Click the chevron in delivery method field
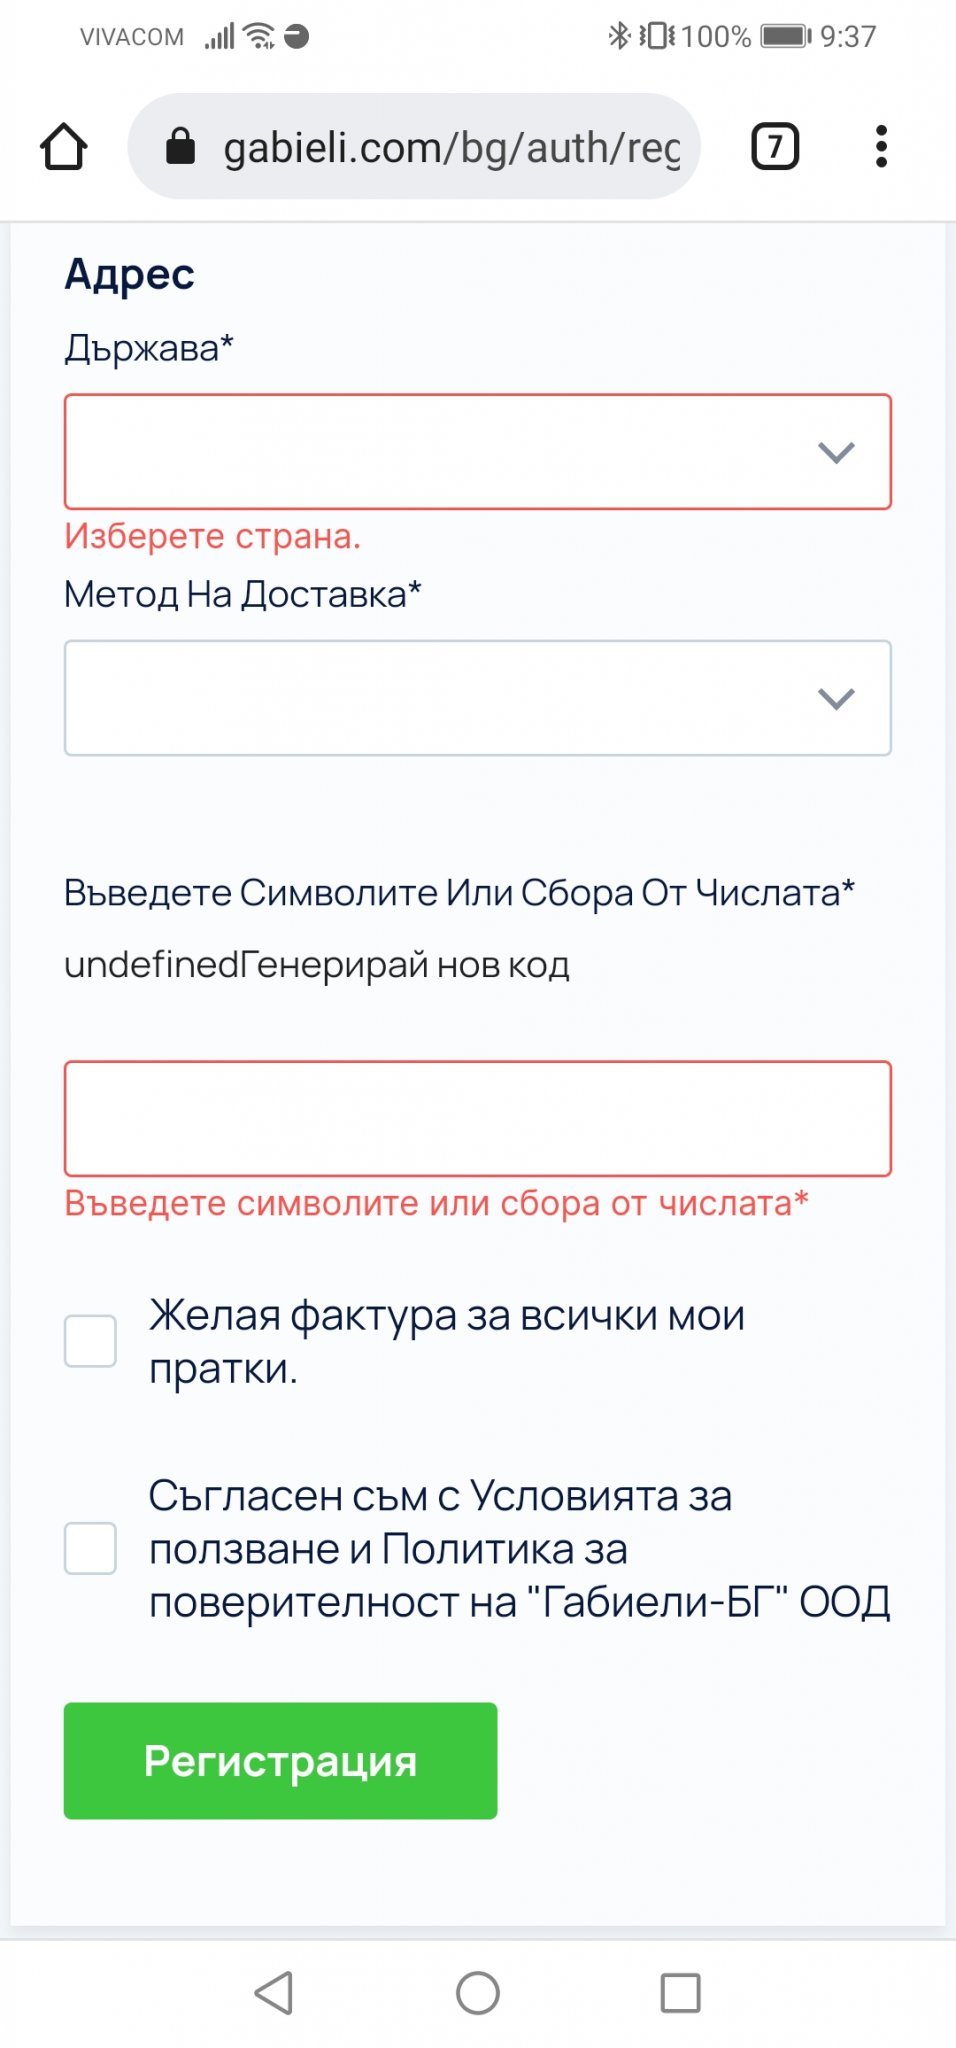 [836, 698]
